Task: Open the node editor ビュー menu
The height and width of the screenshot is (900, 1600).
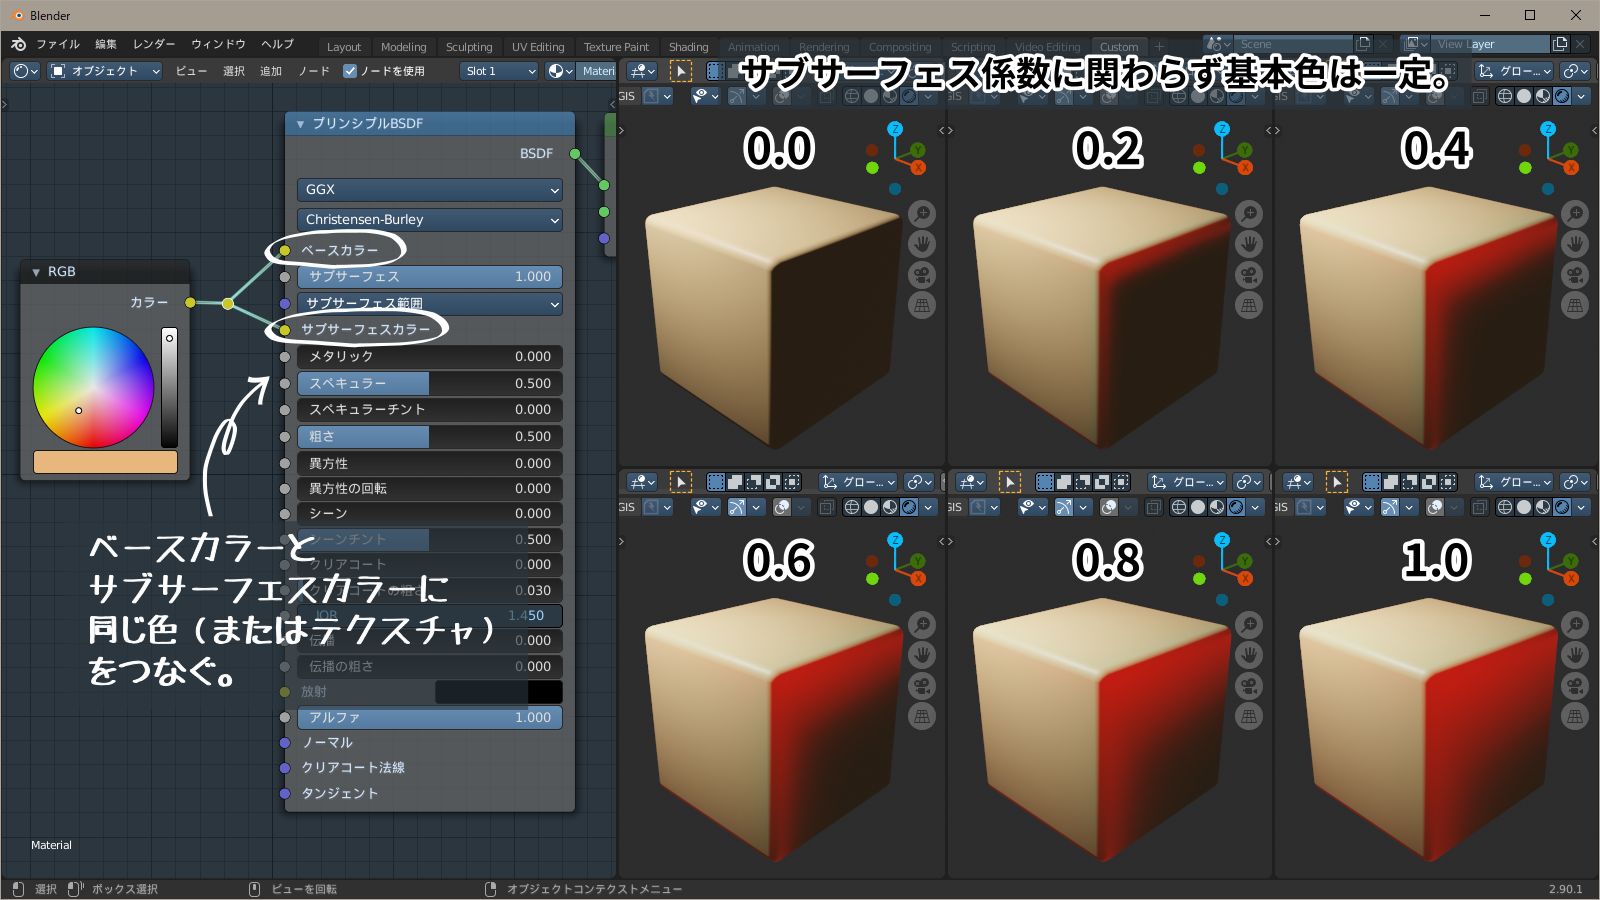Action: pyautogui.click(x=191, y=71)
